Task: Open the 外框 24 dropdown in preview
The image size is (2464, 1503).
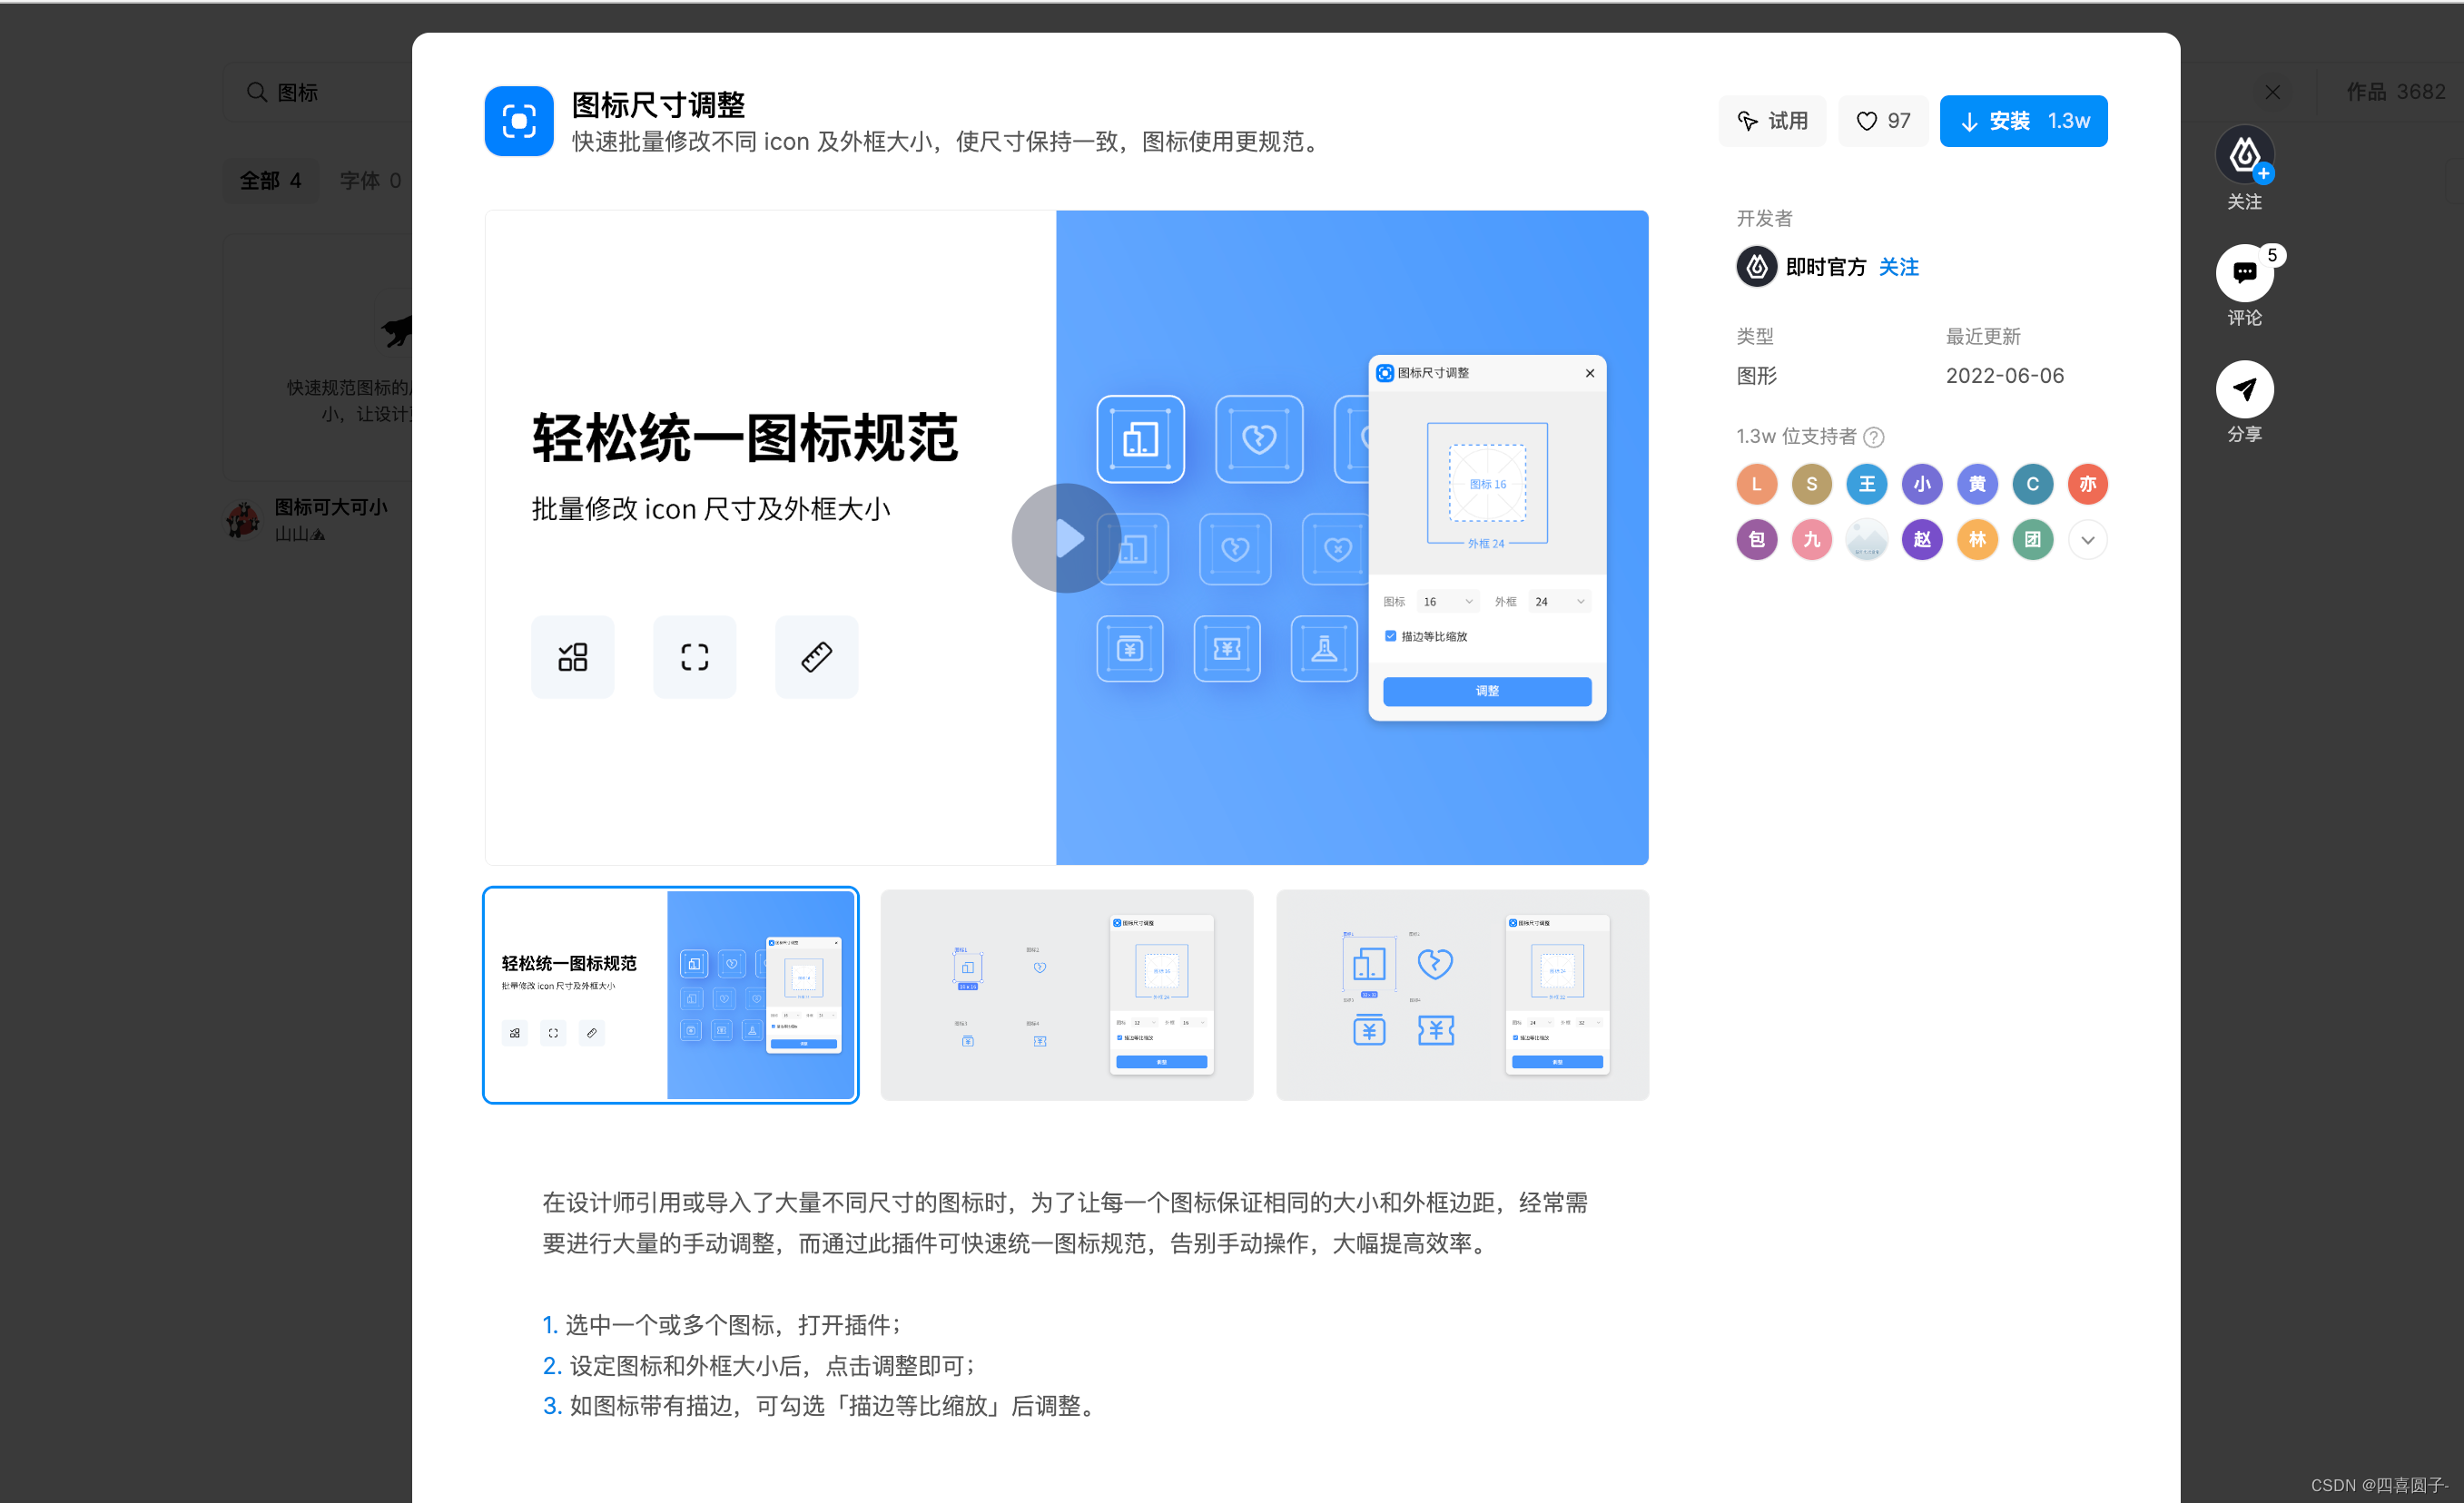Action: point(1559,601)
